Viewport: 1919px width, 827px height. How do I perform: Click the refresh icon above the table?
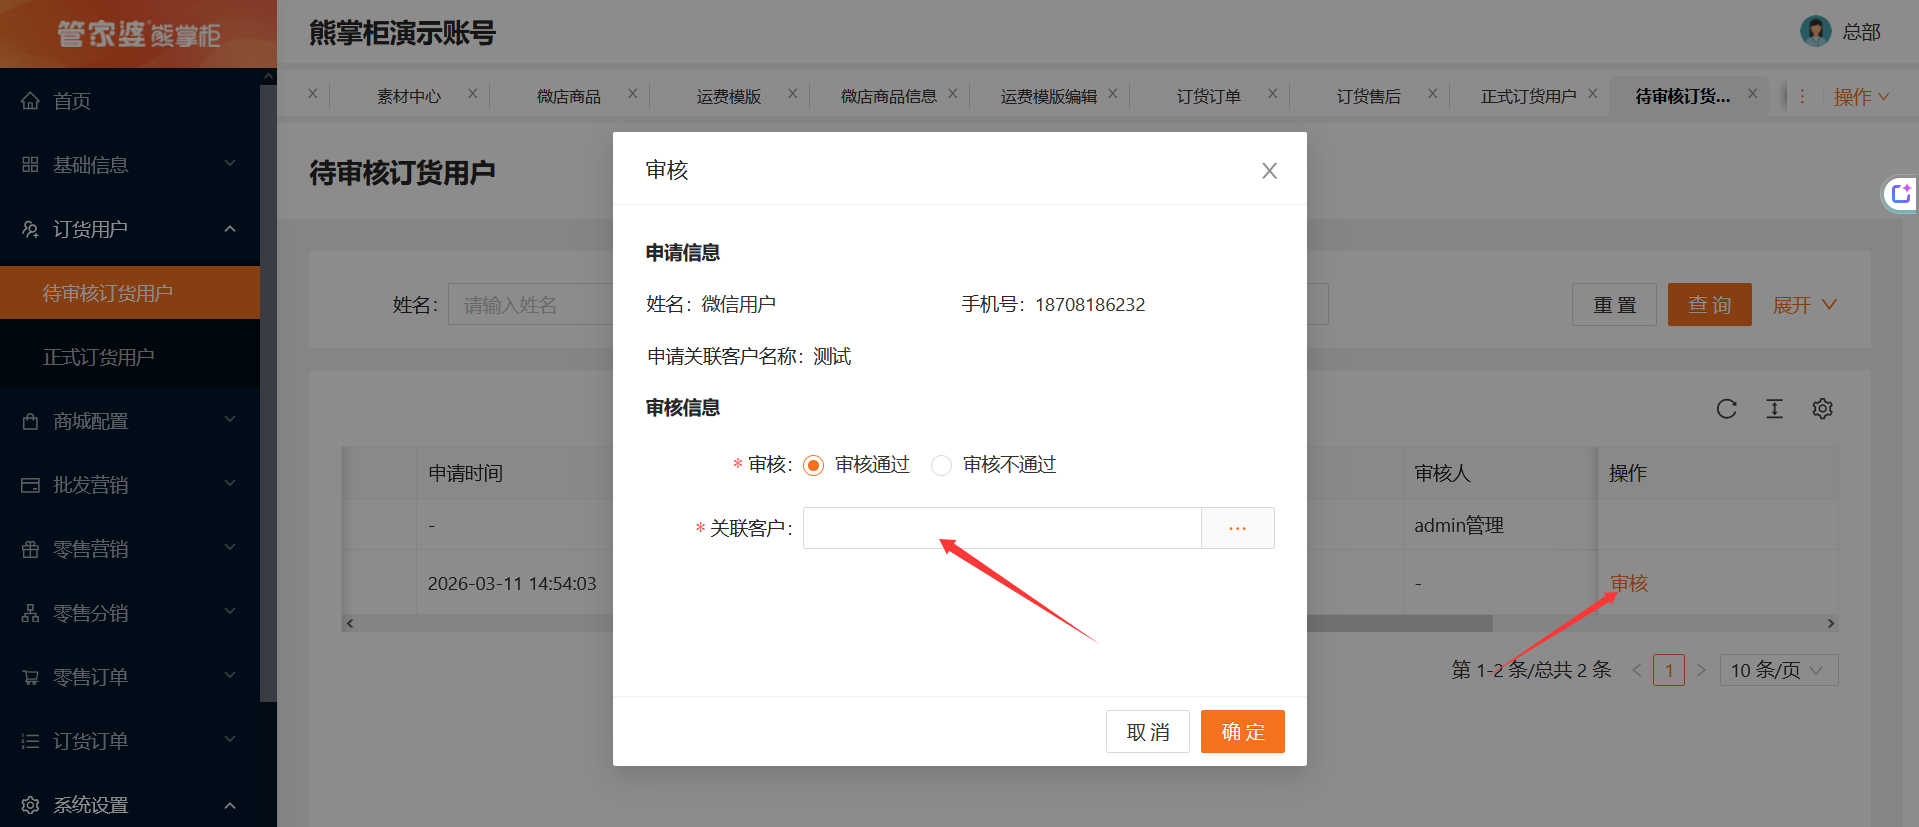pos(1726,409)
